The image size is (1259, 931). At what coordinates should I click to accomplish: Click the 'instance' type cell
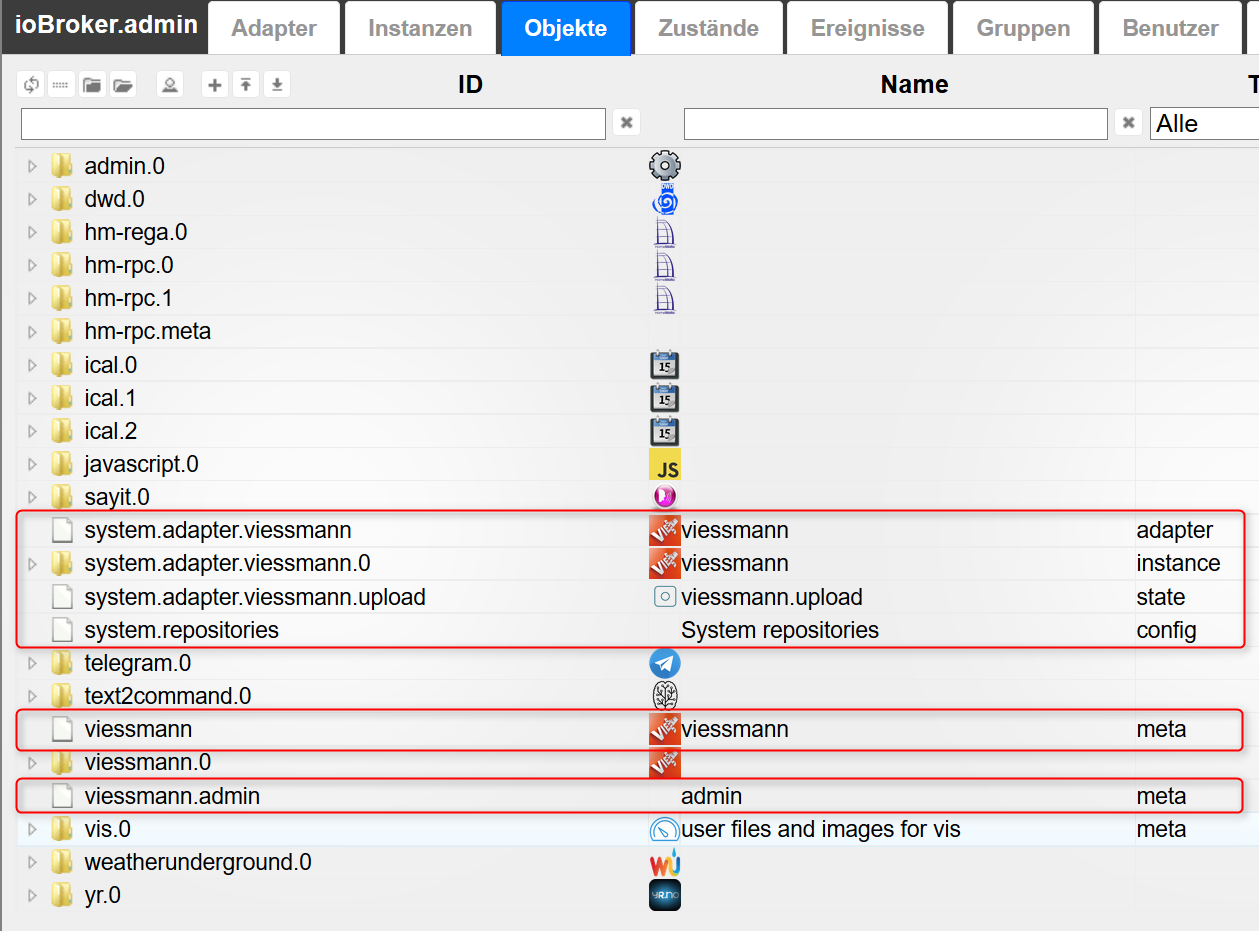pyautogui.click(x=1178, y=564)
